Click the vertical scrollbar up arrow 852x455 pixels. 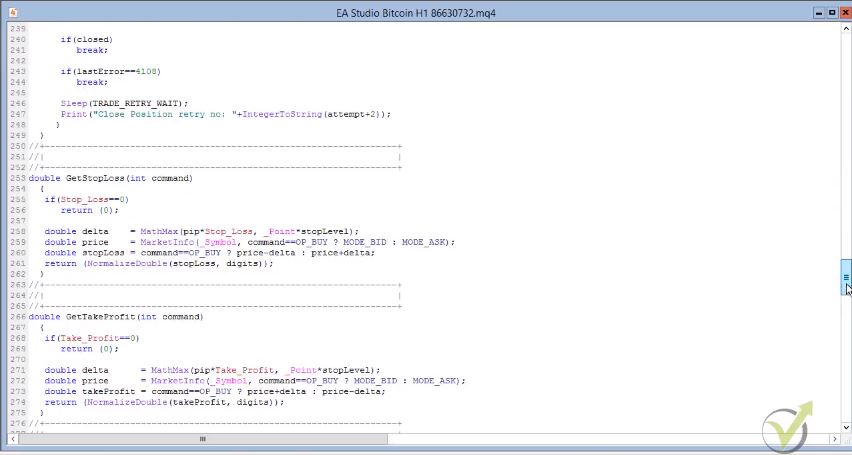pos(845,29)
